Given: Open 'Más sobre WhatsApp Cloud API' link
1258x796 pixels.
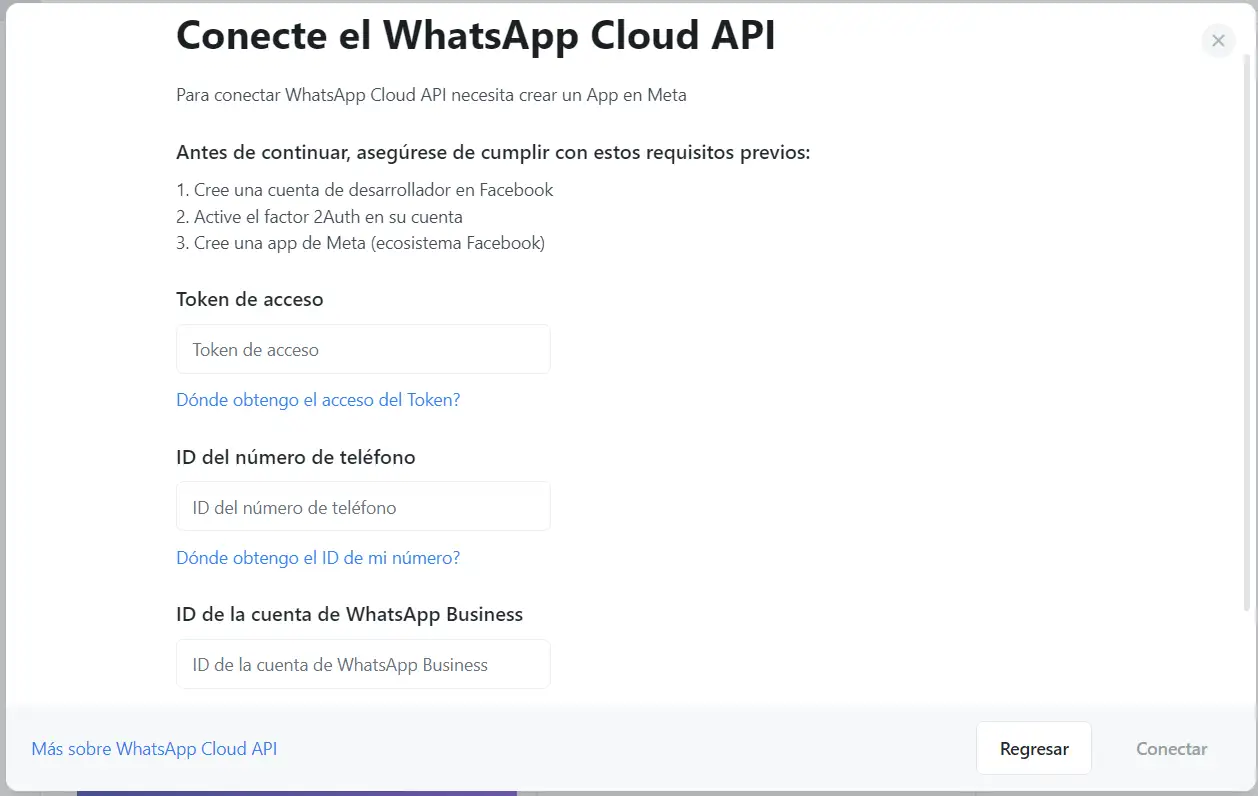Looking at the screenshot, I should [x=154, y=749].
